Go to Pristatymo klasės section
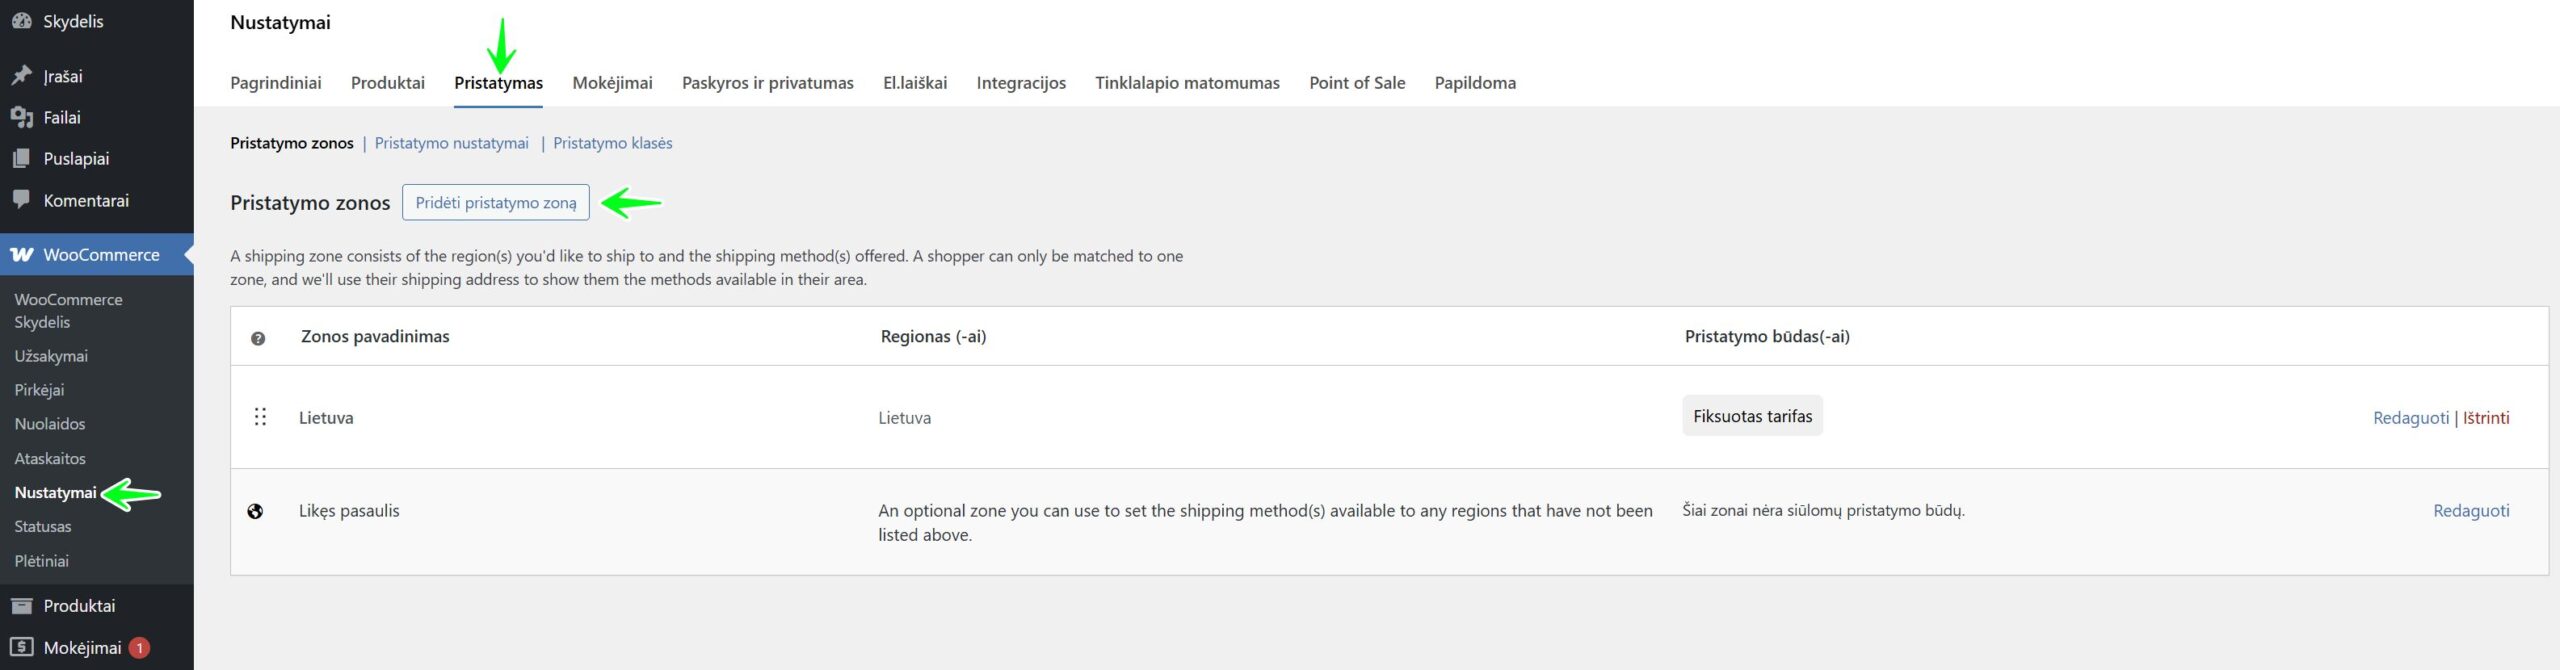 point(612,143)
